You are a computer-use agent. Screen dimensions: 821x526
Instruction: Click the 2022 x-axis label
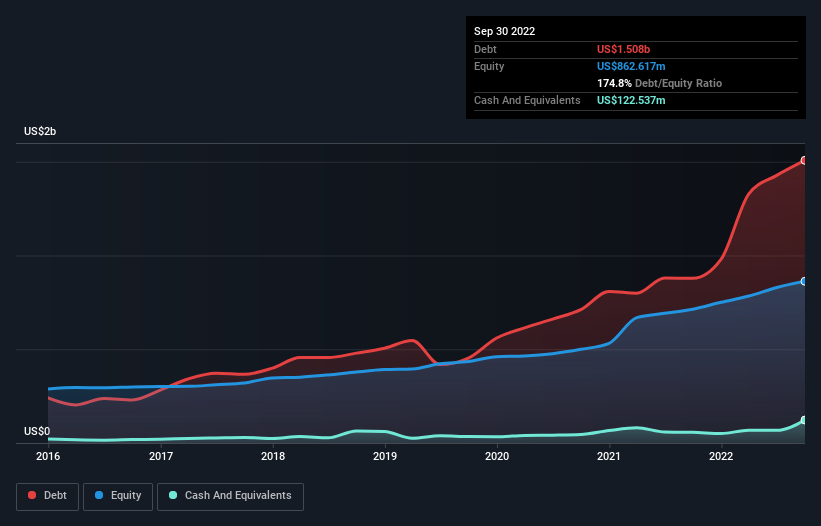click(x=721, y=456)
